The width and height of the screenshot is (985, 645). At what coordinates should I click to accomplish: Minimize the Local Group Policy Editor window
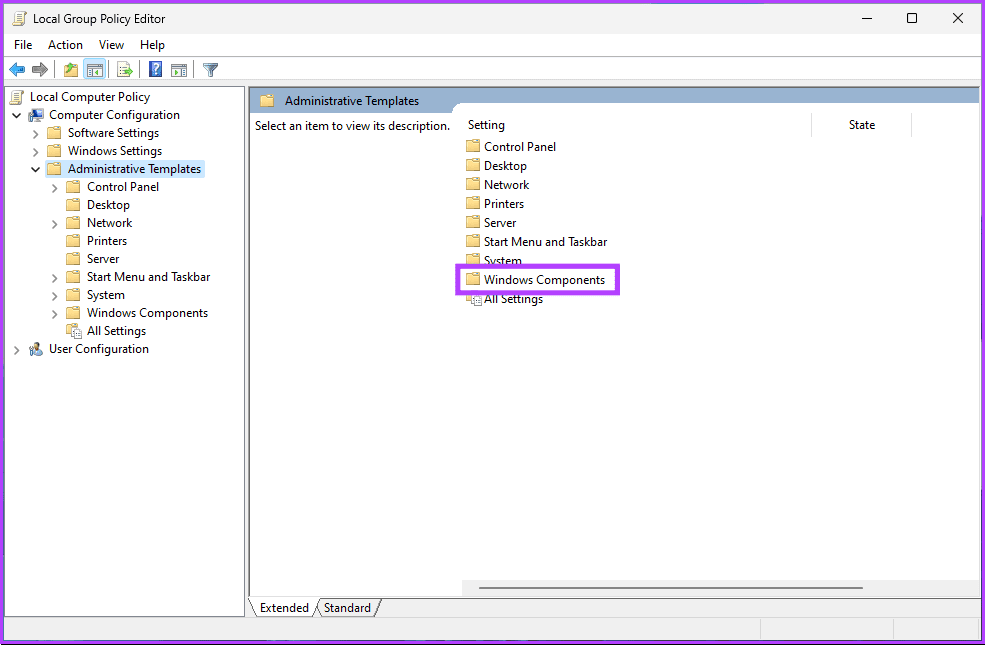[867, 18]
